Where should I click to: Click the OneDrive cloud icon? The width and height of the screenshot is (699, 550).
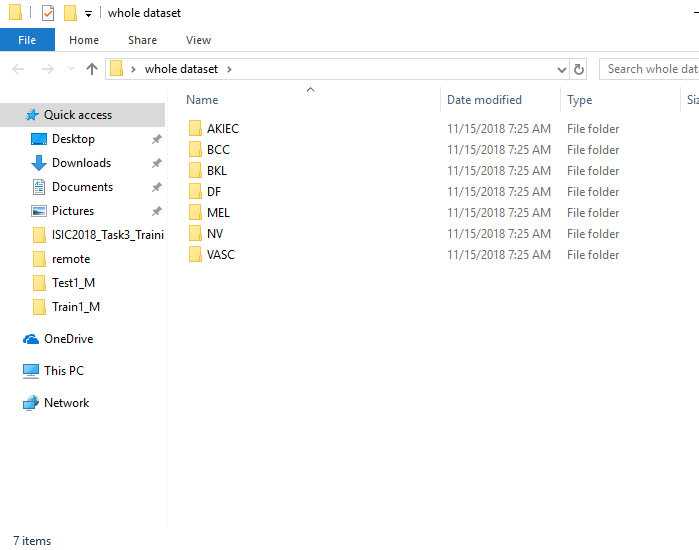[x=31, y=339]
